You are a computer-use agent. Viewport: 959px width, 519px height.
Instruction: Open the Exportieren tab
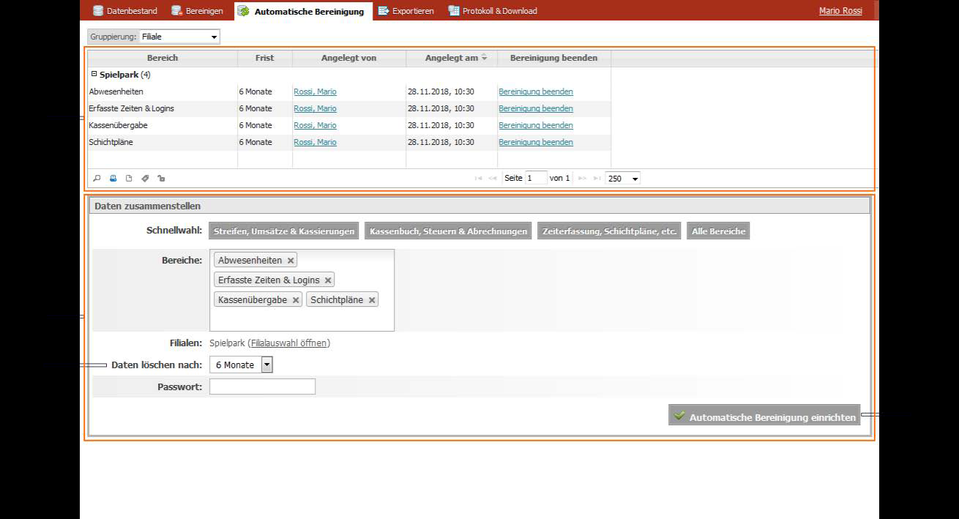click(406, 11)
